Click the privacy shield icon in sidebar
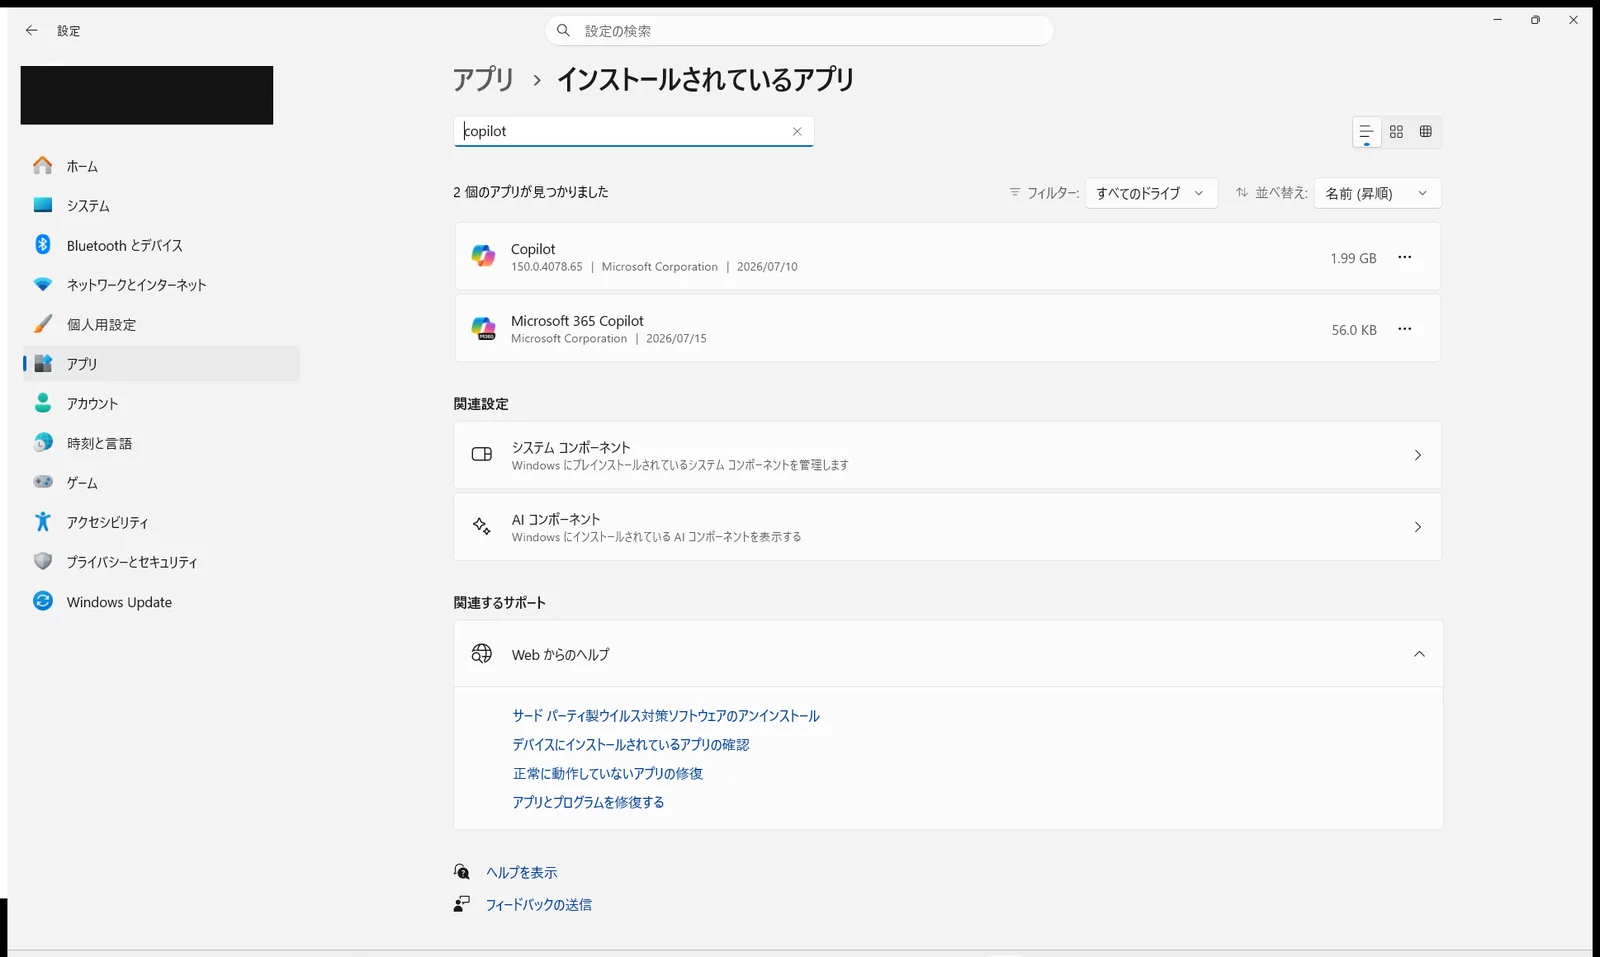The height and width of the screenshot is (957, 1600). pos(42,561)
